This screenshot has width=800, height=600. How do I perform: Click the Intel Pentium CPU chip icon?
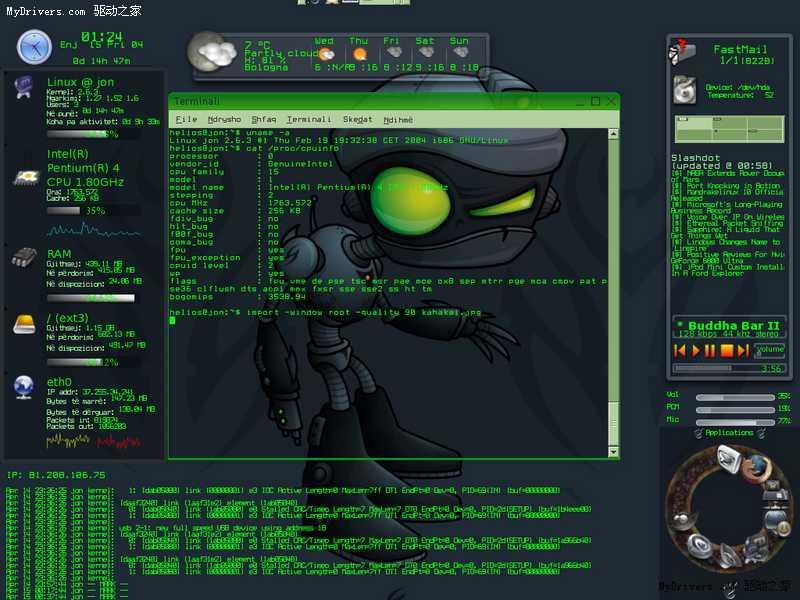coord(26,177)
